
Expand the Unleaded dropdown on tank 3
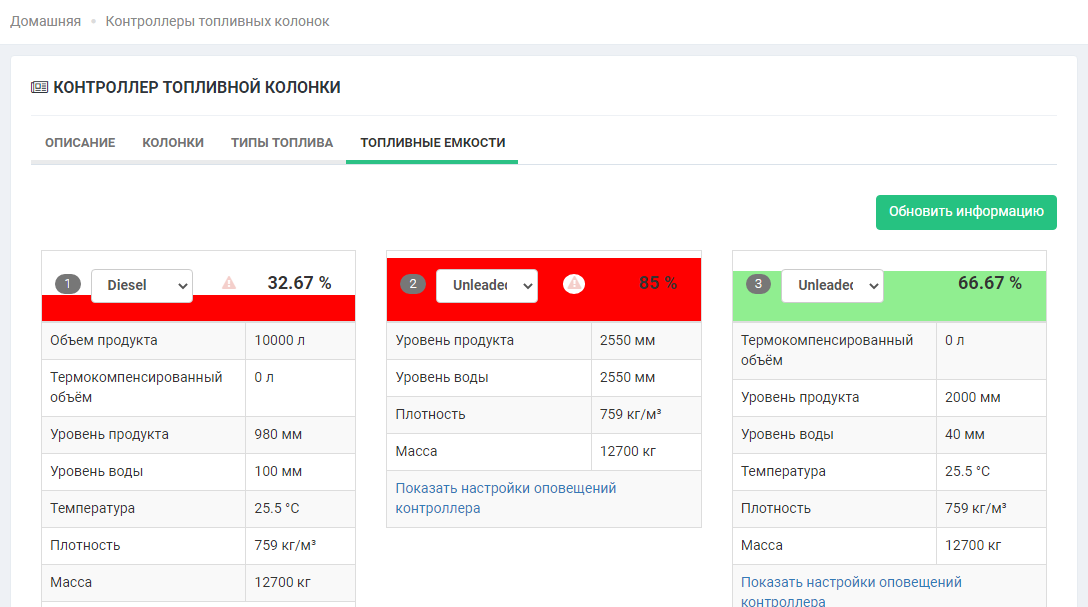(x=832, y=285)
